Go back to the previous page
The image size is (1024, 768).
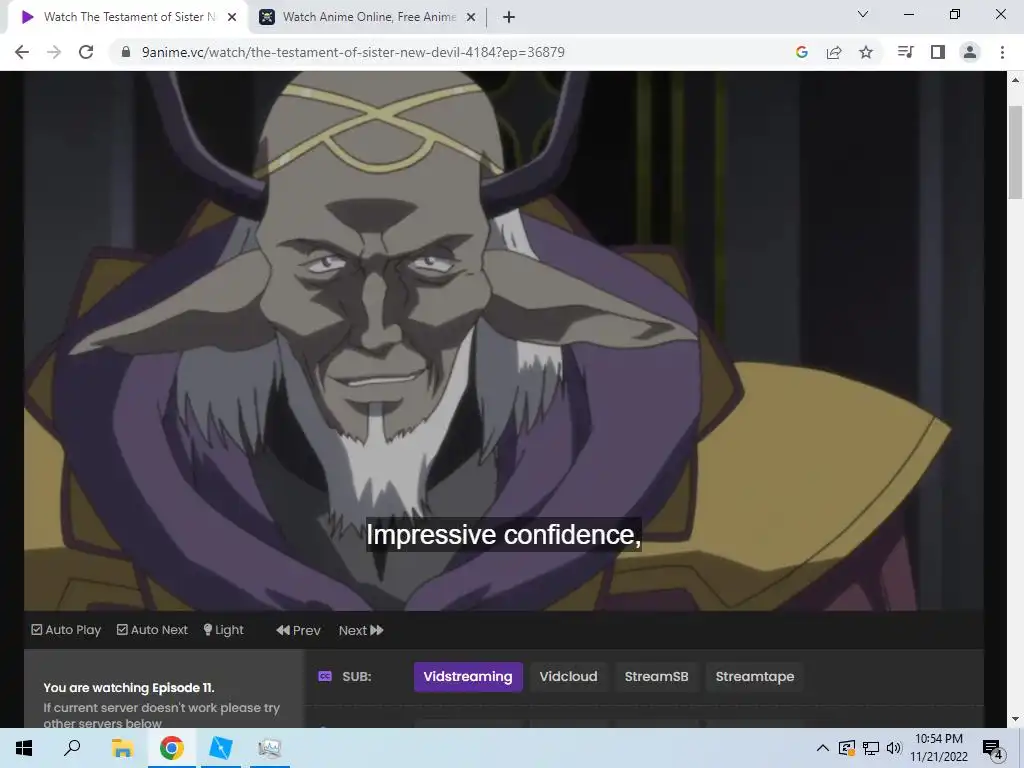pyautogui.click(x=22, y=52)
